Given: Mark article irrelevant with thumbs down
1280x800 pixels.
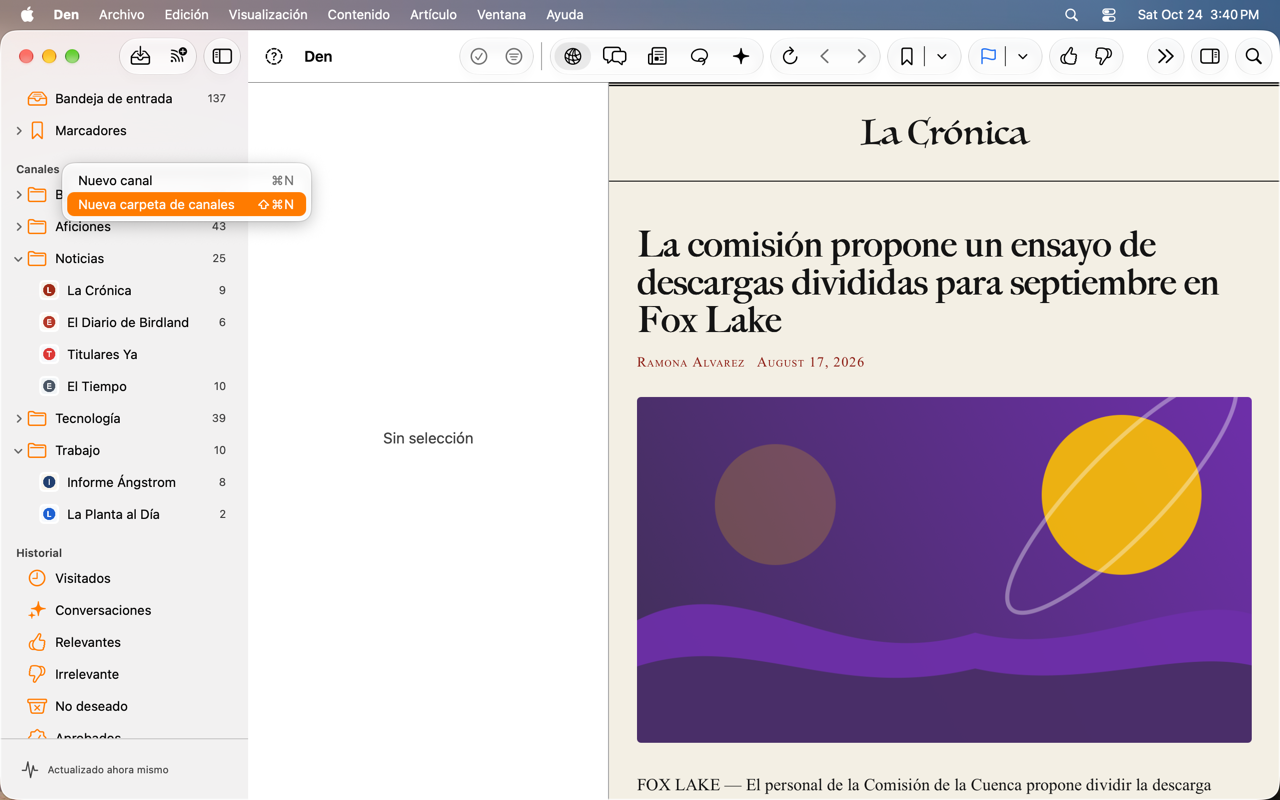Looking at the screenshot, I should point(1104,57).
